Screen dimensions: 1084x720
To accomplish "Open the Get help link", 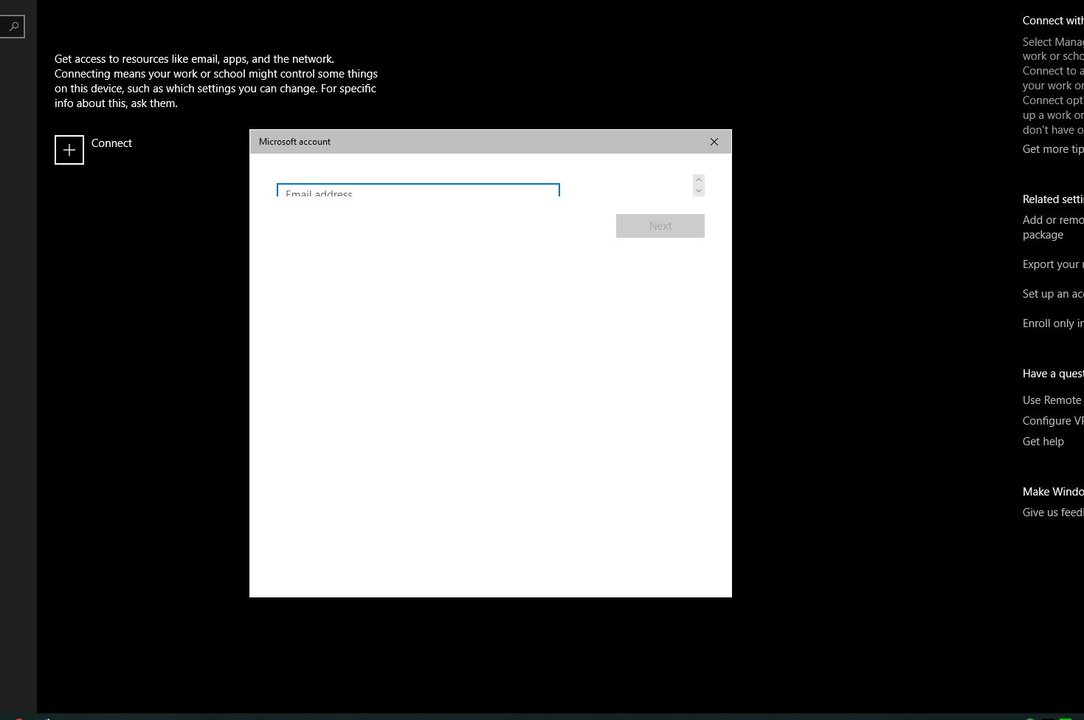I will coord(1043,442).
